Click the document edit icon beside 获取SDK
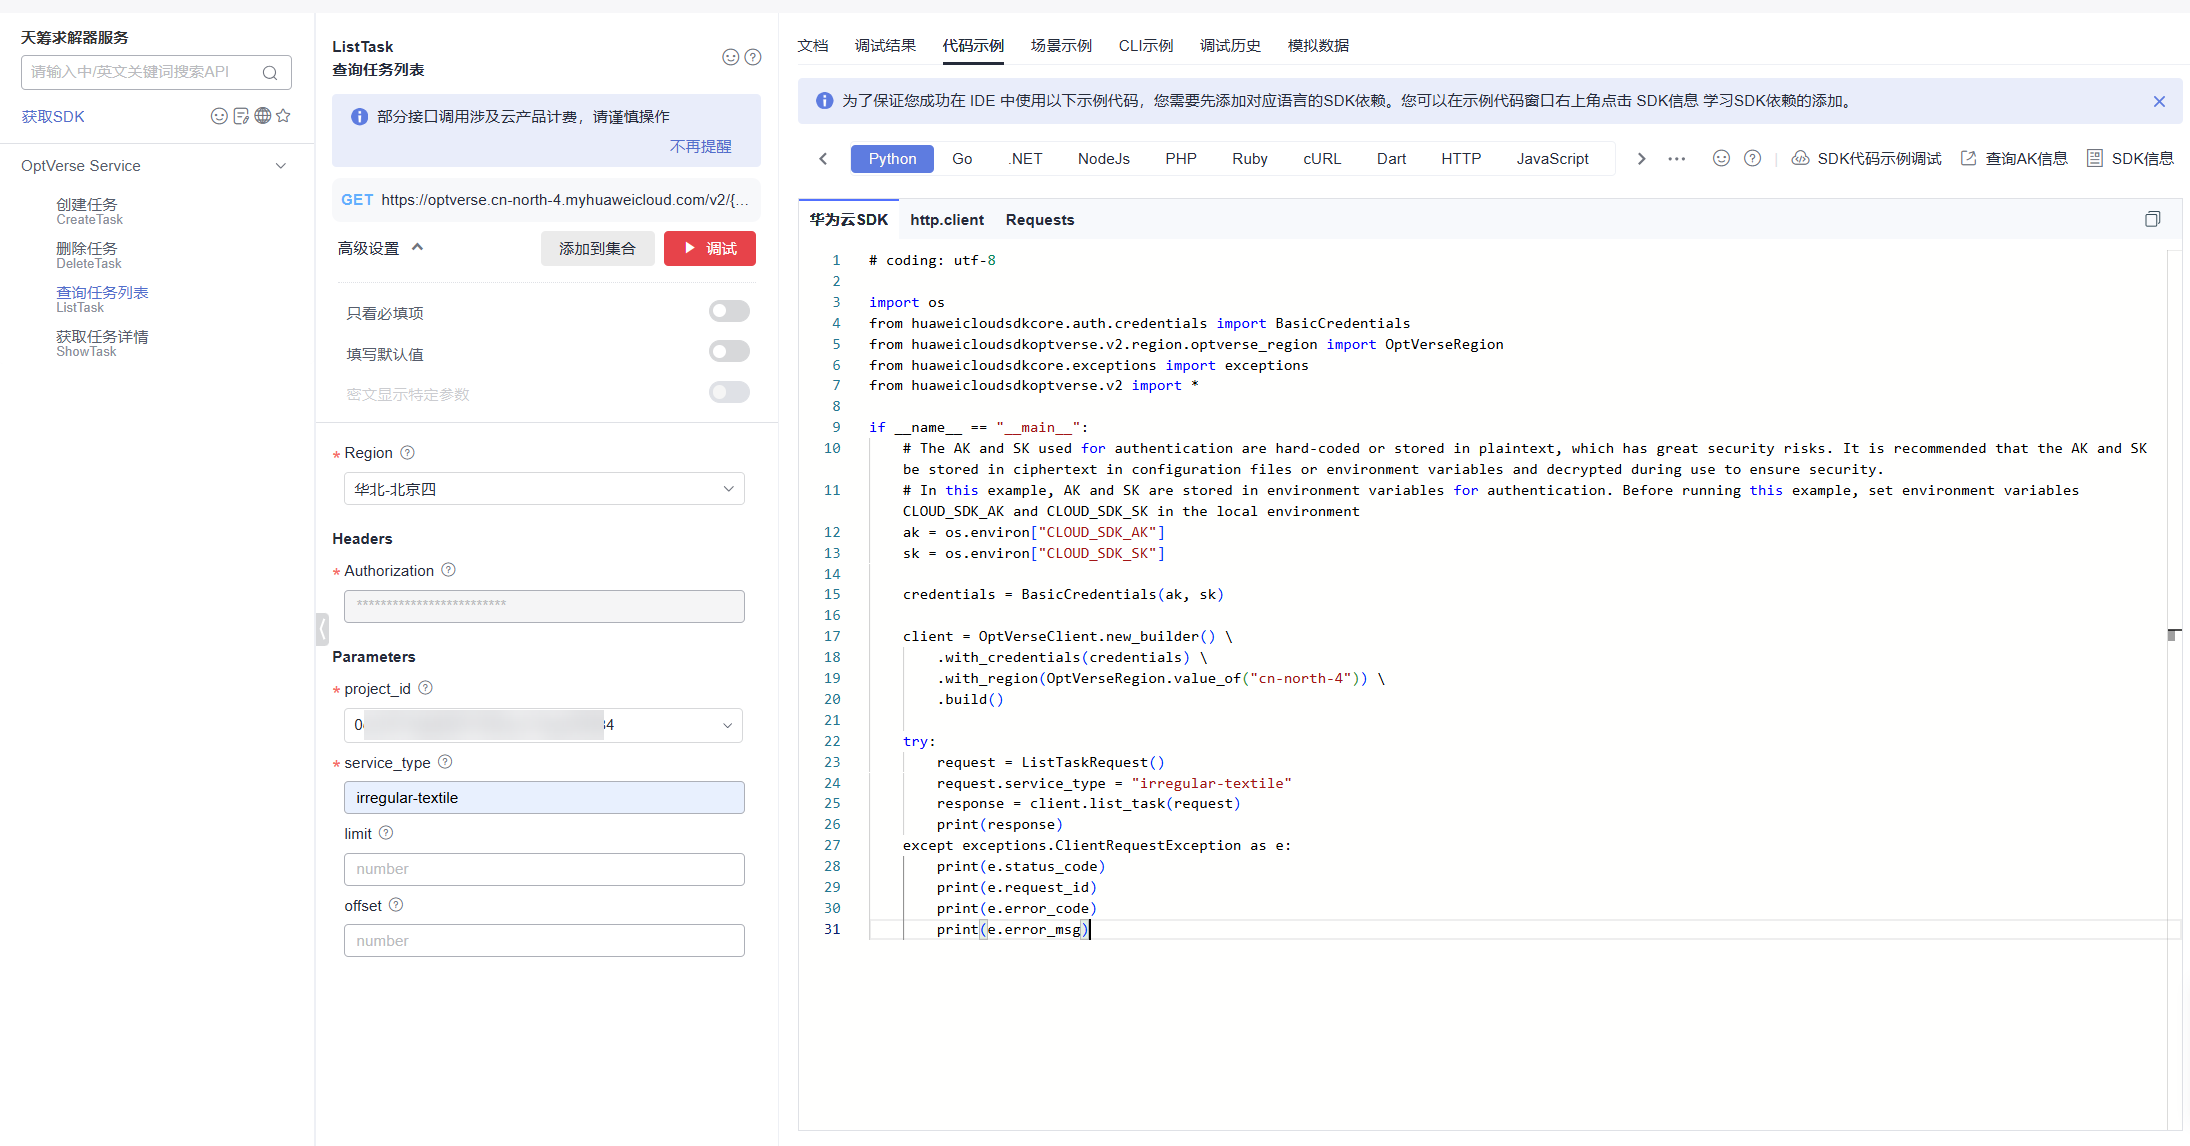The width and height of the screenshot is (2190, 1146). coord(241,116)
